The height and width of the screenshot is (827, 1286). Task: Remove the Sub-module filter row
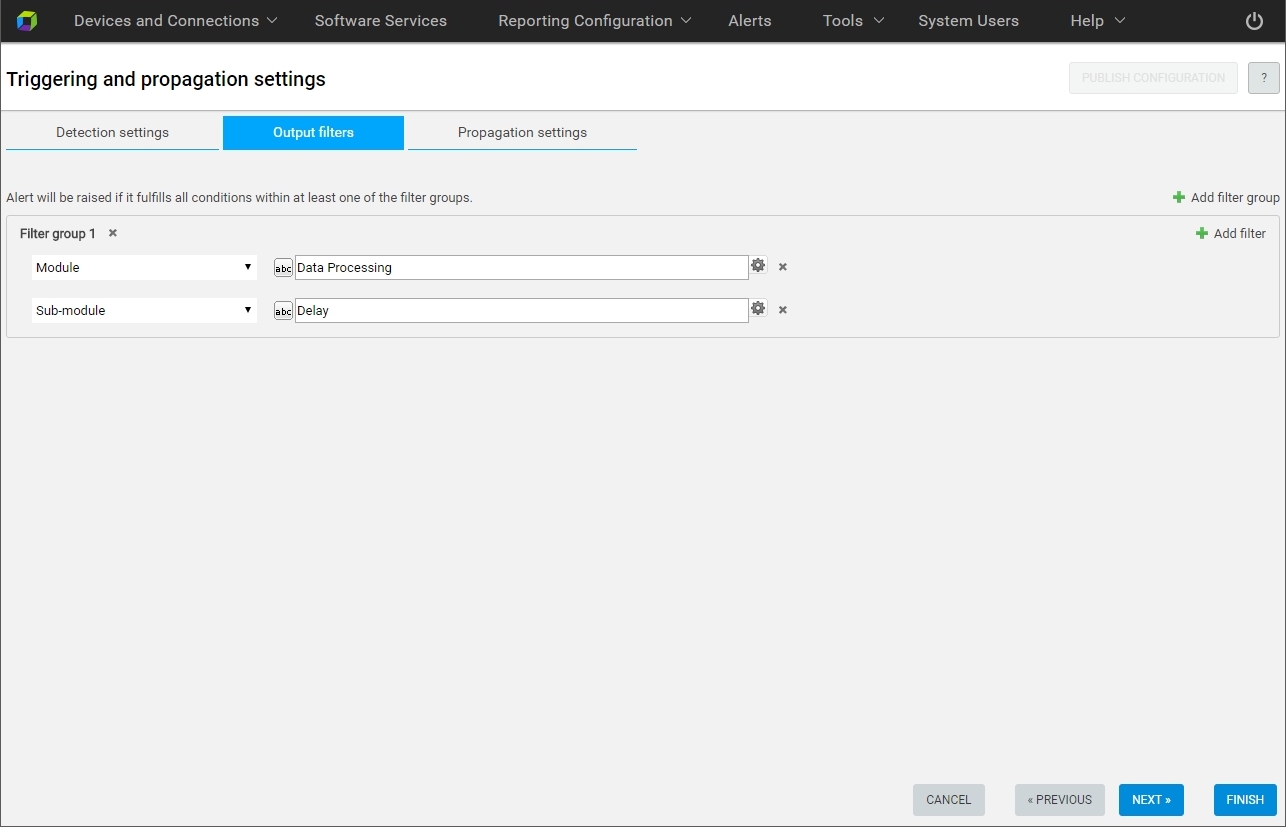point(783,310)
